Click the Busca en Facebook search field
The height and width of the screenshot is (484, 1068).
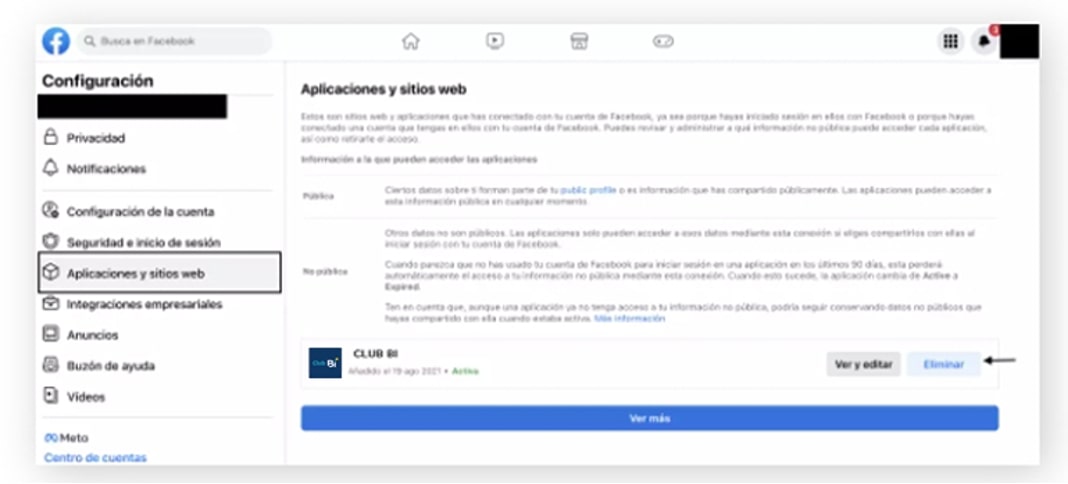point(175,41)
